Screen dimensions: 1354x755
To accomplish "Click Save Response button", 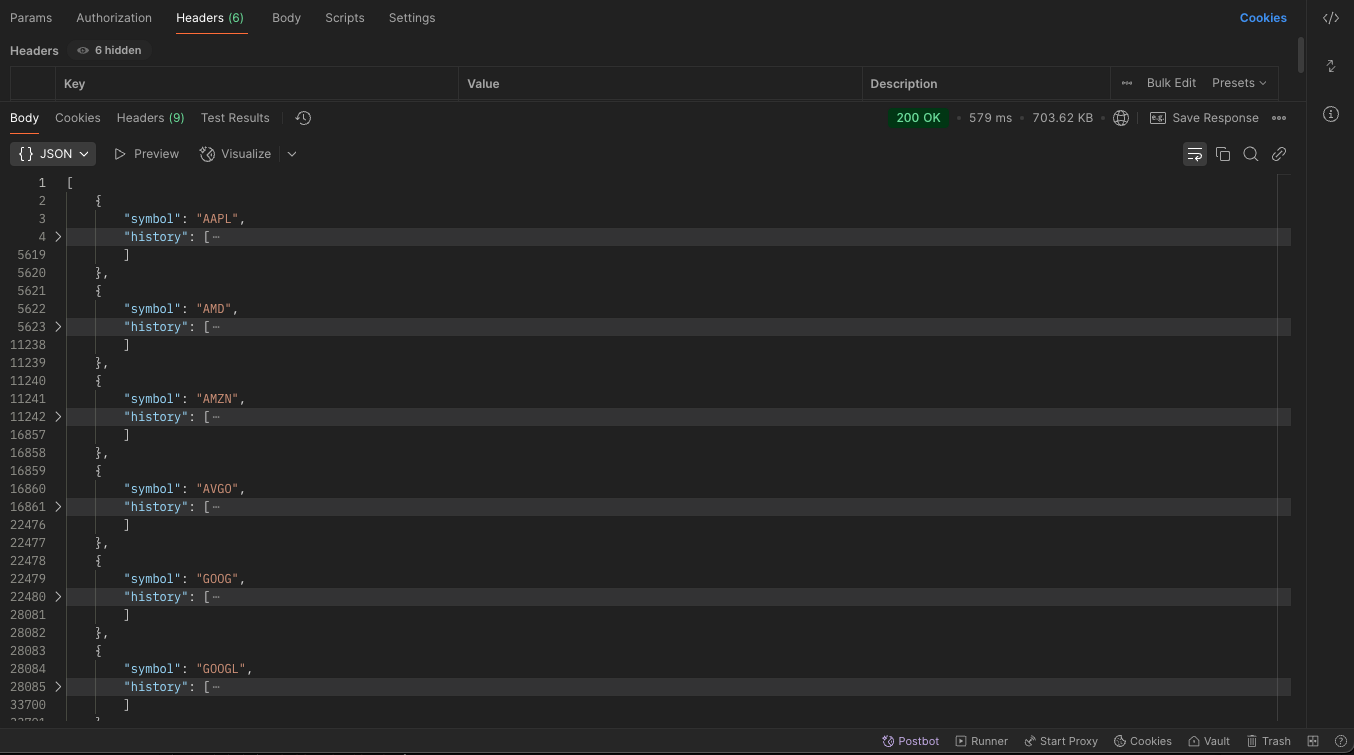I will coord(1204,118).
